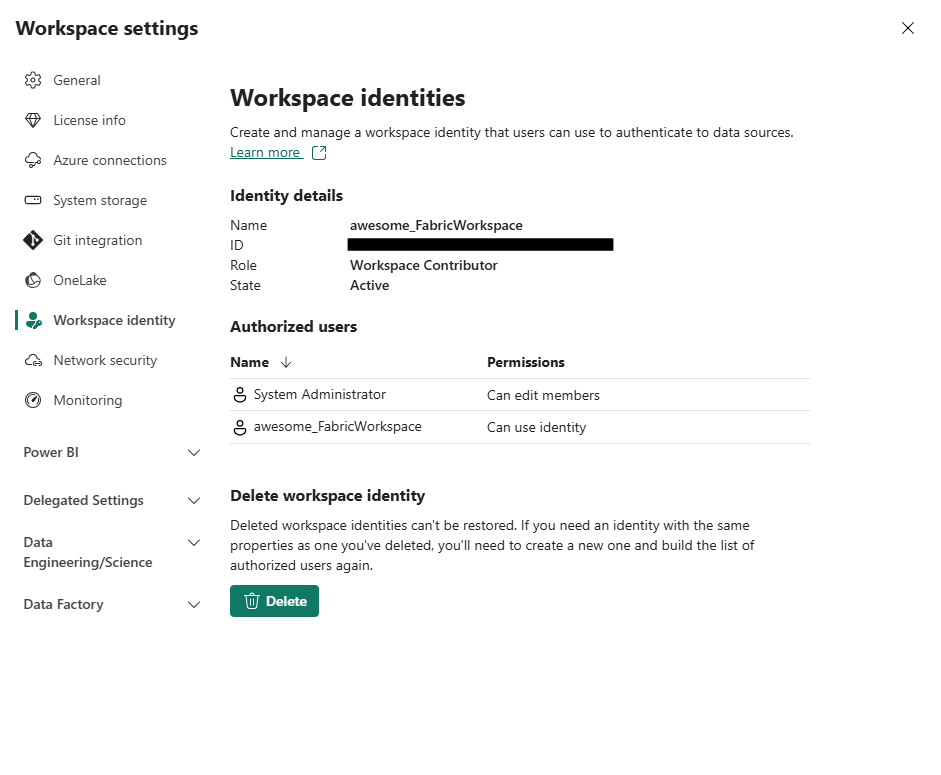Sort by the Name column header
This screenshot has height=775, width=941.
tap(250, 362)
